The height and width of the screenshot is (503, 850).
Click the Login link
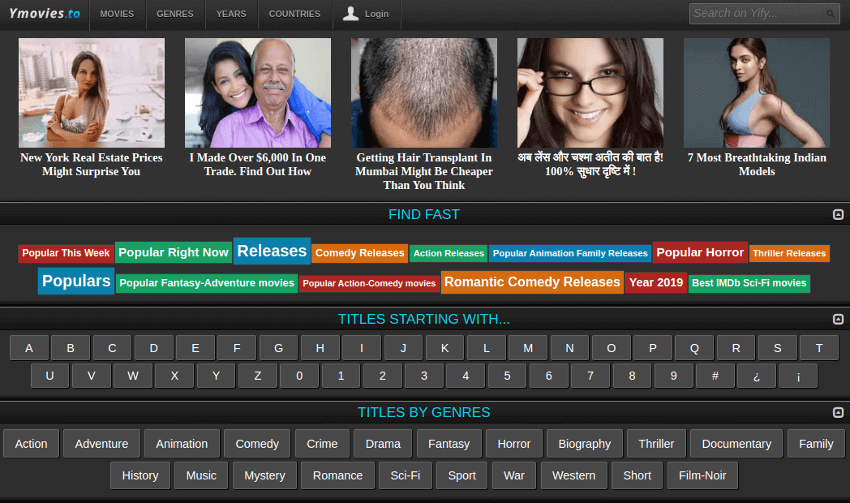coord(377,14)
